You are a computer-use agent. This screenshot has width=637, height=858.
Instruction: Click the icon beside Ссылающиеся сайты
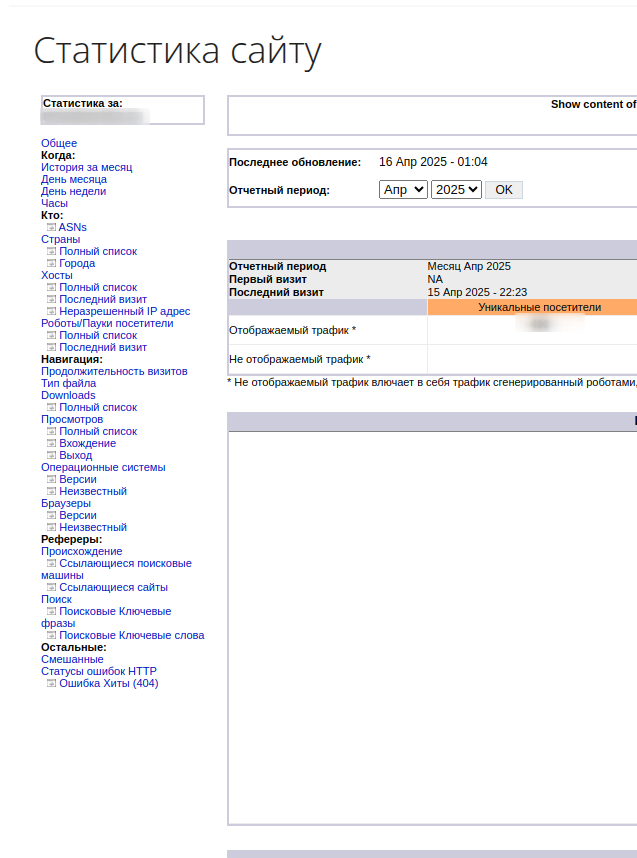click(x=51, y=587)
